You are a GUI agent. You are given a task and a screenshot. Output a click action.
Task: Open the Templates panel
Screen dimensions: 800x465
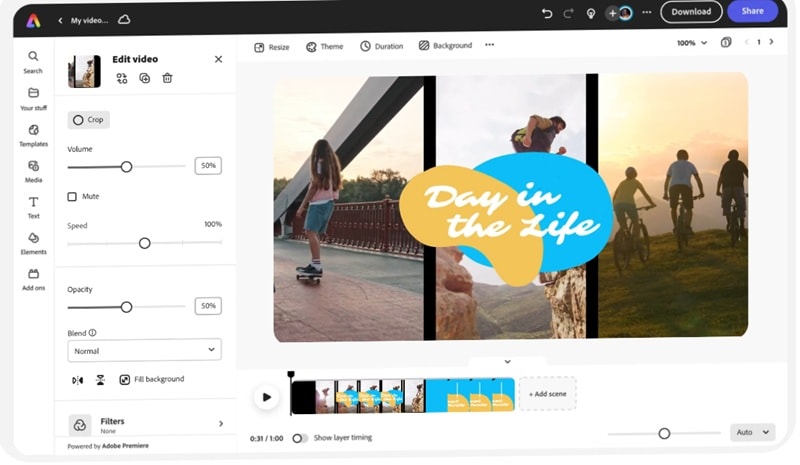33,135
